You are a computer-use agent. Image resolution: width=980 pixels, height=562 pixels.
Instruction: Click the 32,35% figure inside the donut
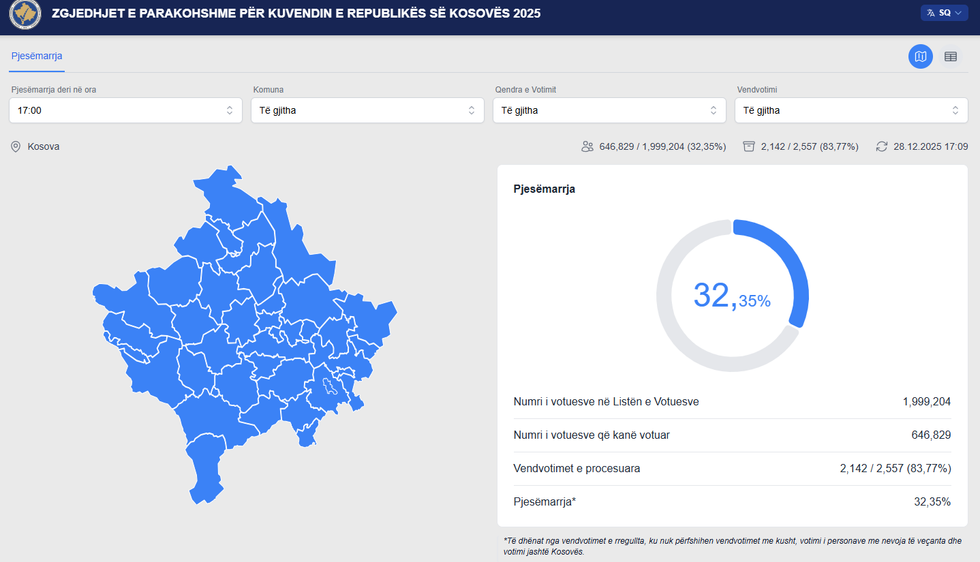732,296
